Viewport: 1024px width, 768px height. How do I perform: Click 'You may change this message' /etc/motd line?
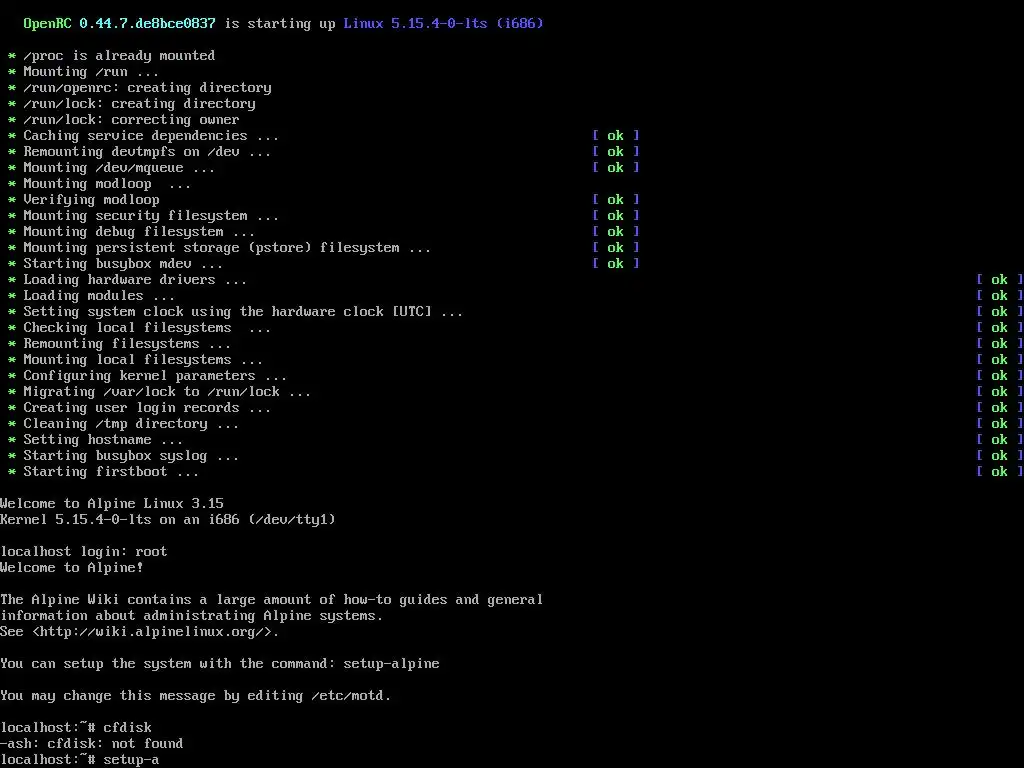pyautogui.click(x=196, y=696)
